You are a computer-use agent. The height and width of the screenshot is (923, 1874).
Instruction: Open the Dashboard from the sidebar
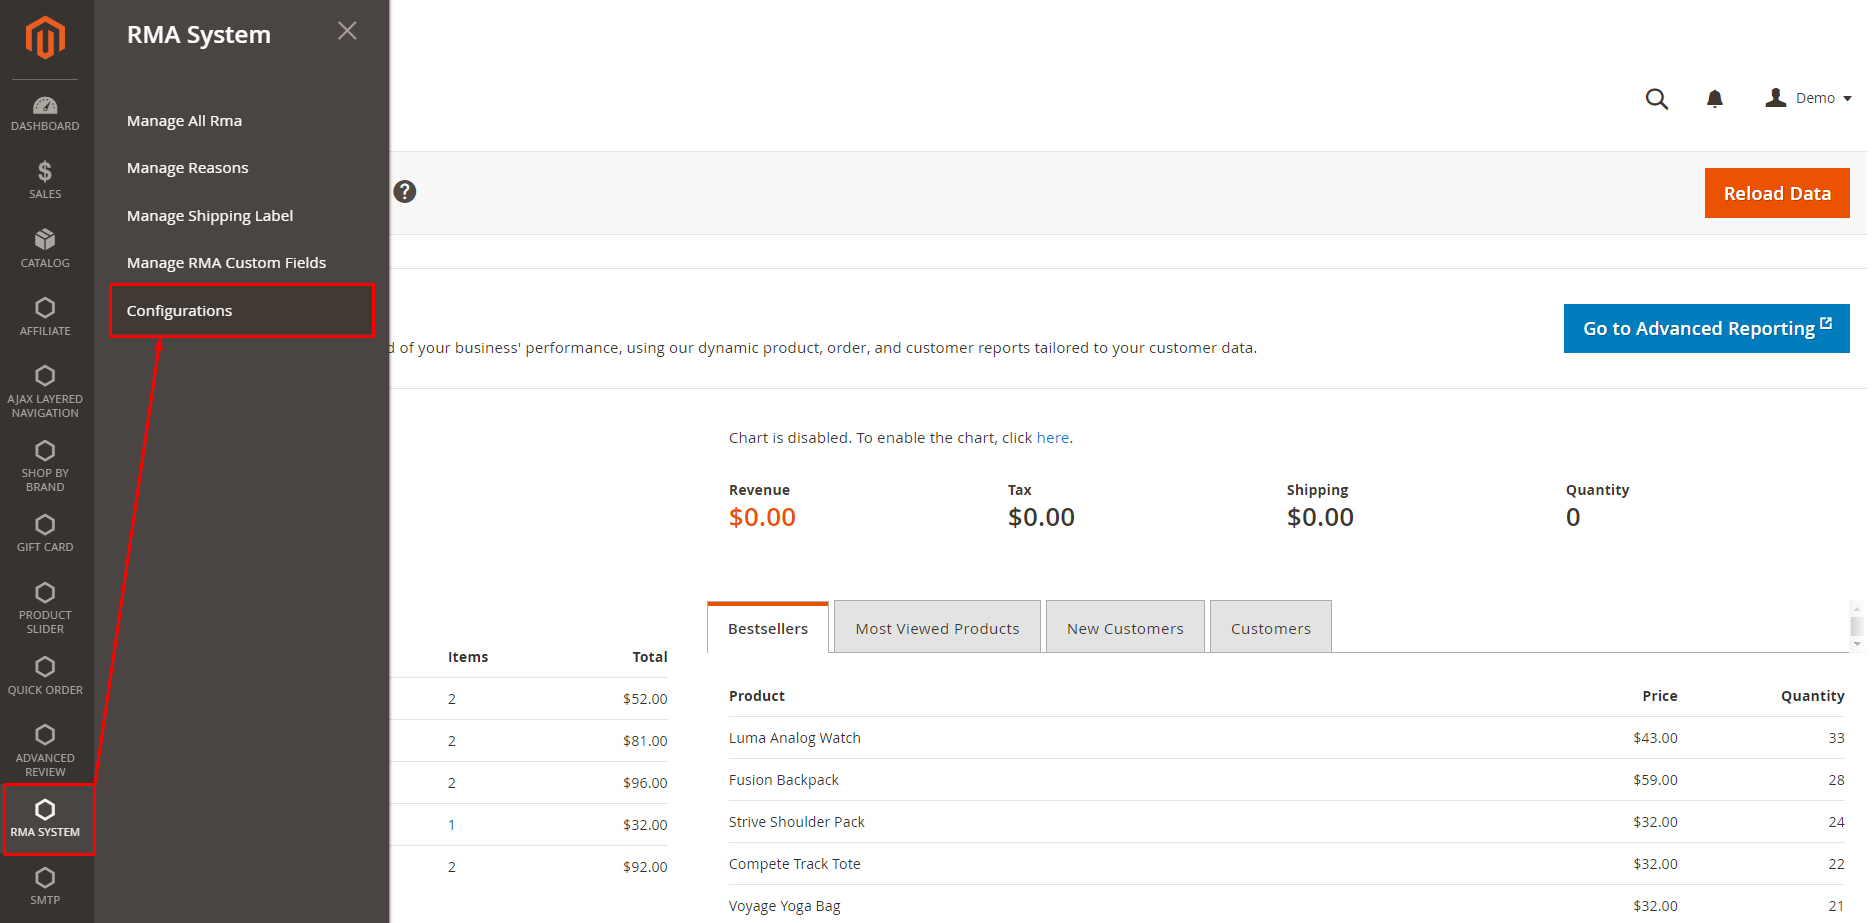pos(45,112)
